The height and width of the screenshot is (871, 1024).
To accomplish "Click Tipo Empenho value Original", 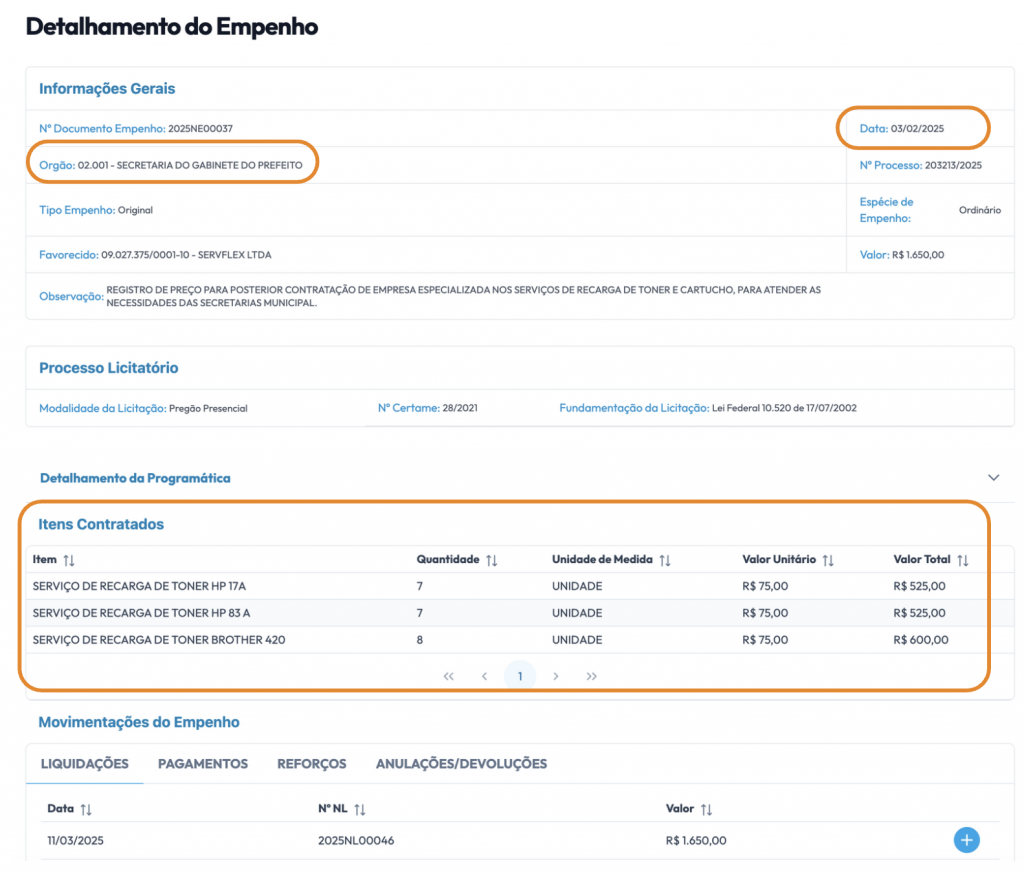I will [135, 210].
